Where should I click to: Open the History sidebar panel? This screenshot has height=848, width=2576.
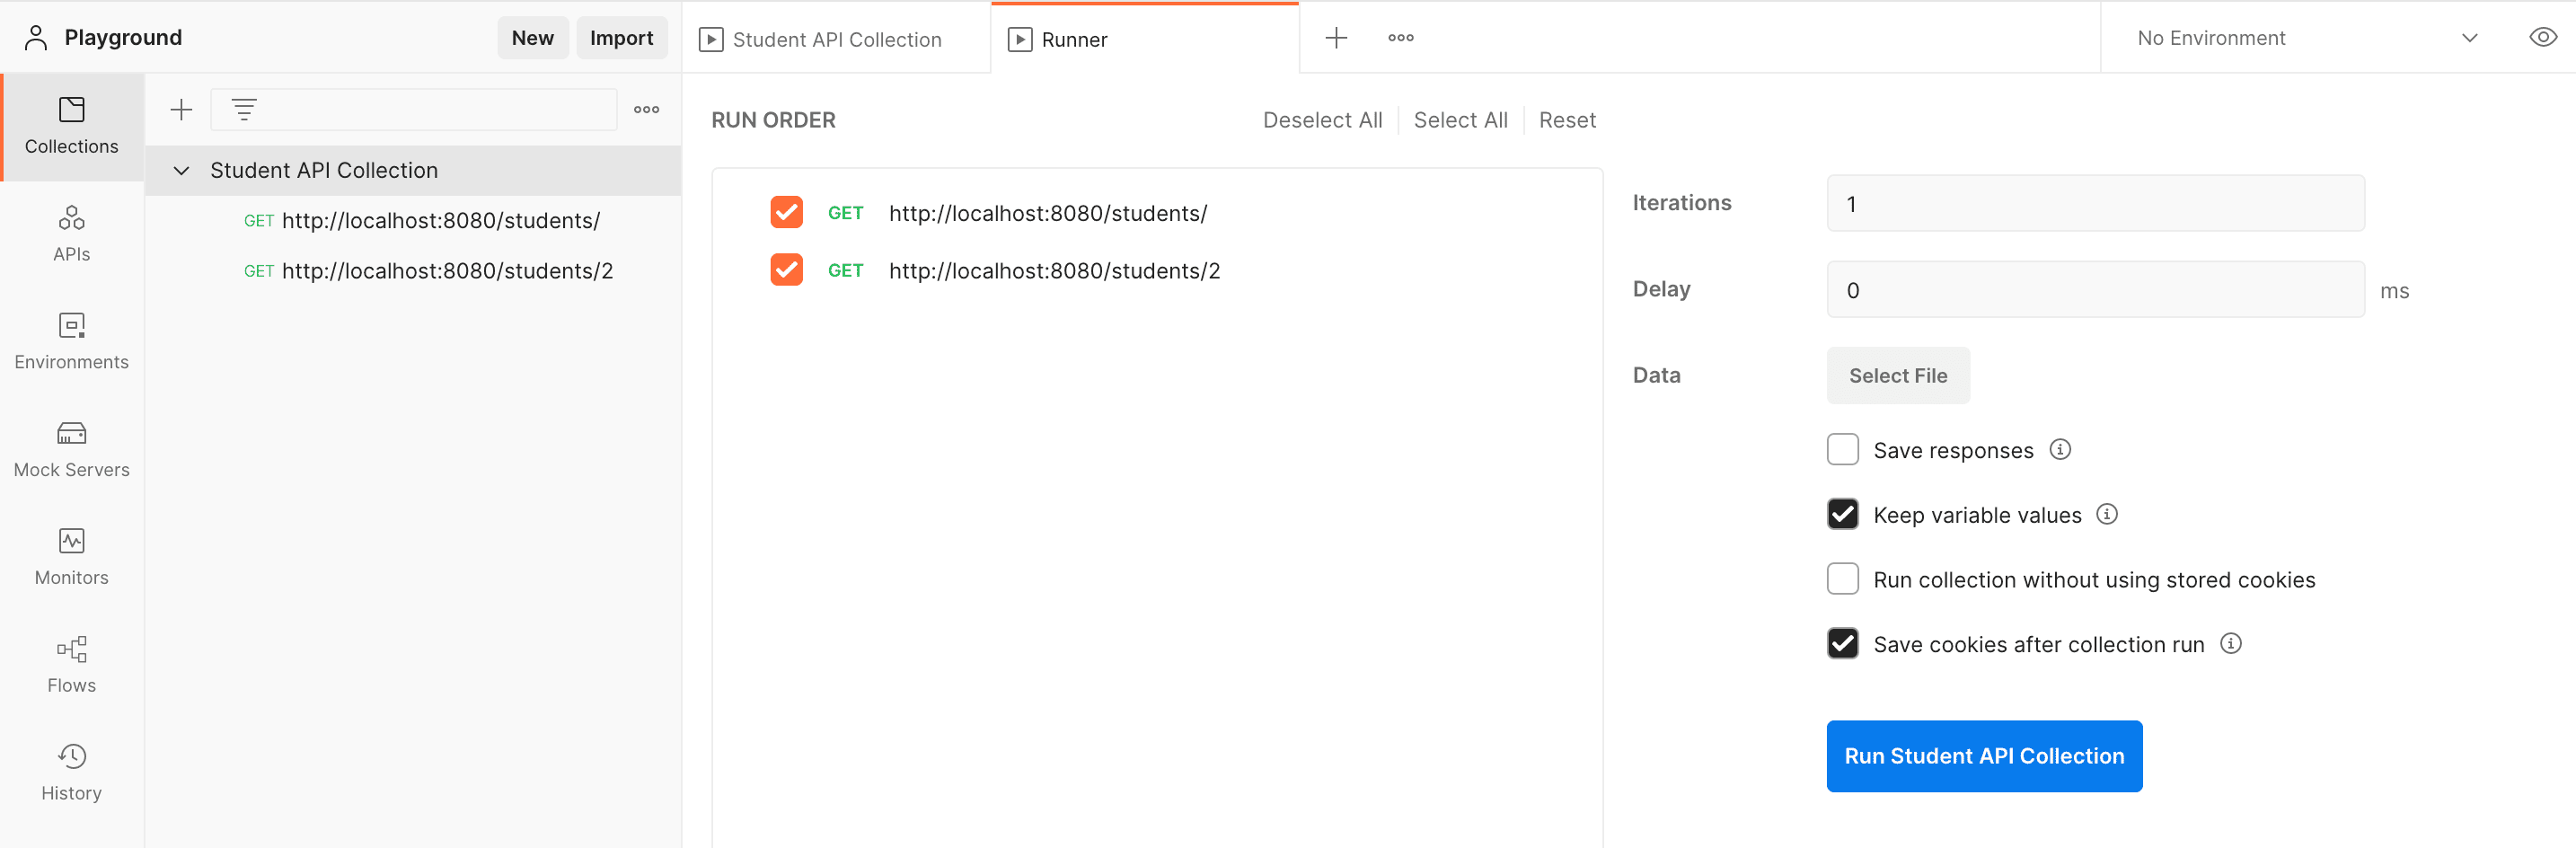72,774
